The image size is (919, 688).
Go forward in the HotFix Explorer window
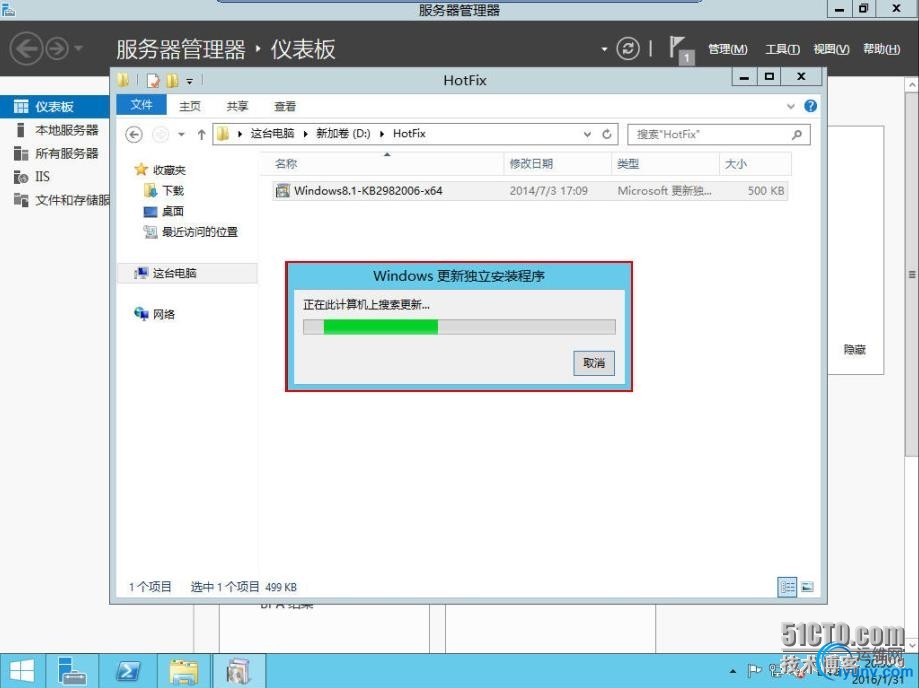click(x=160, y=135)
